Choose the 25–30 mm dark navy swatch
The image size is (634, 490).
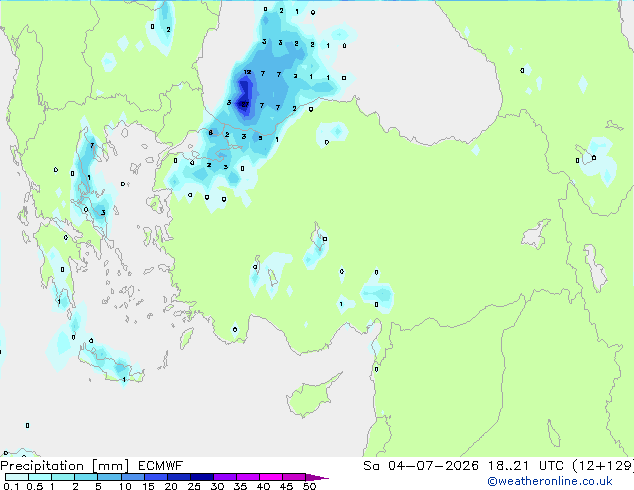click(202, 477)
